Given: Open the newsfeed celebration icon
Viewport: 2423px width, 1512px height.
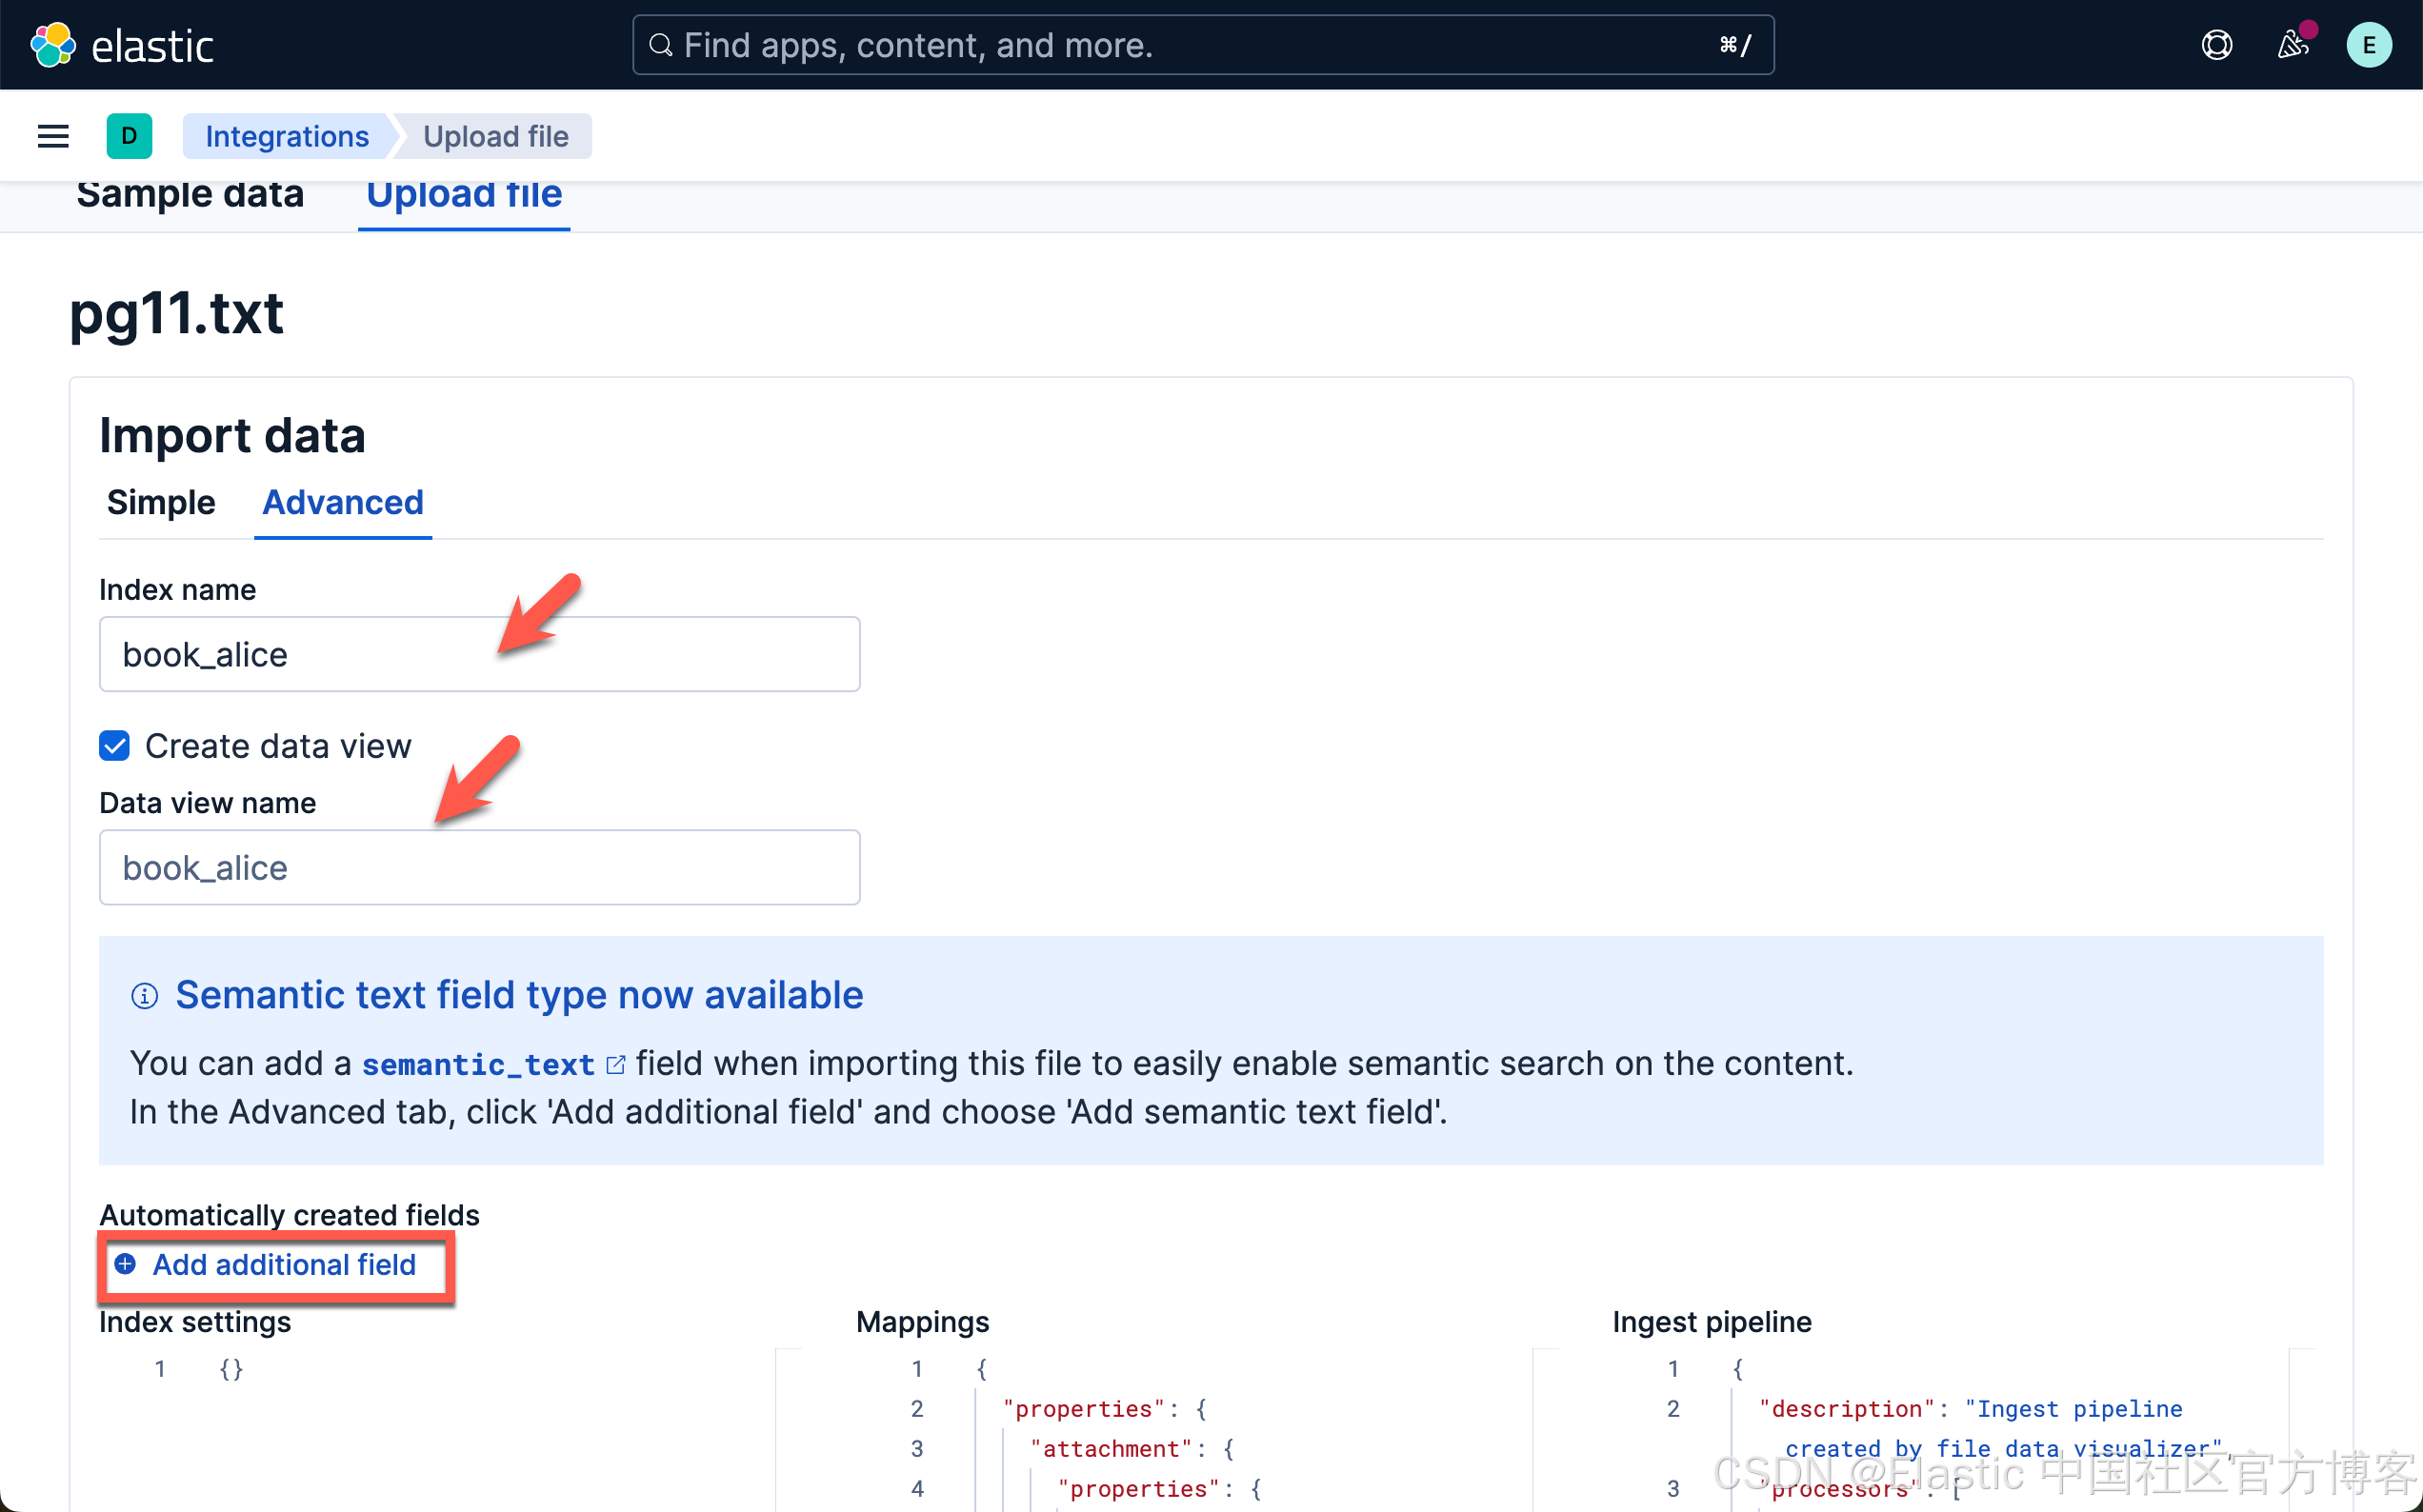Looking at the screenshot, I should point(2292,45).
